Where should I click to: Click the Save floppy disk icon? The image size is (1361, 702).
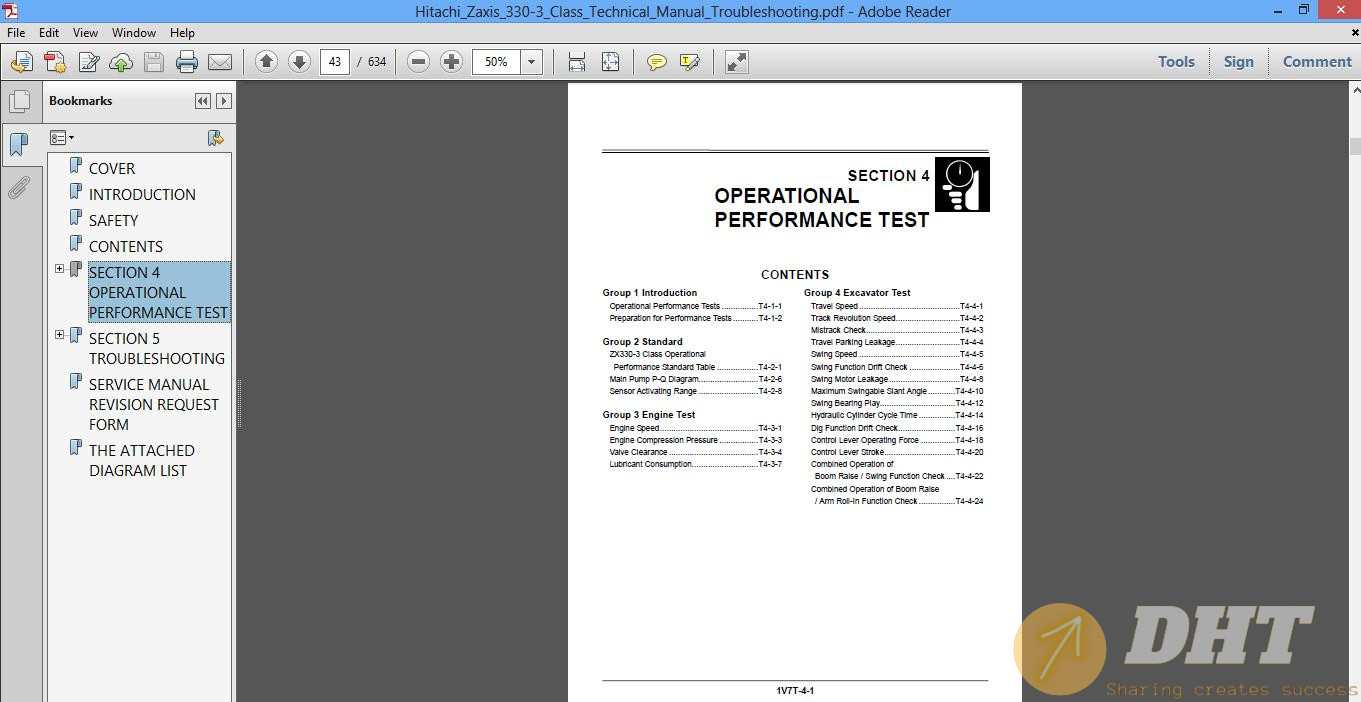(x=154, y=62)
